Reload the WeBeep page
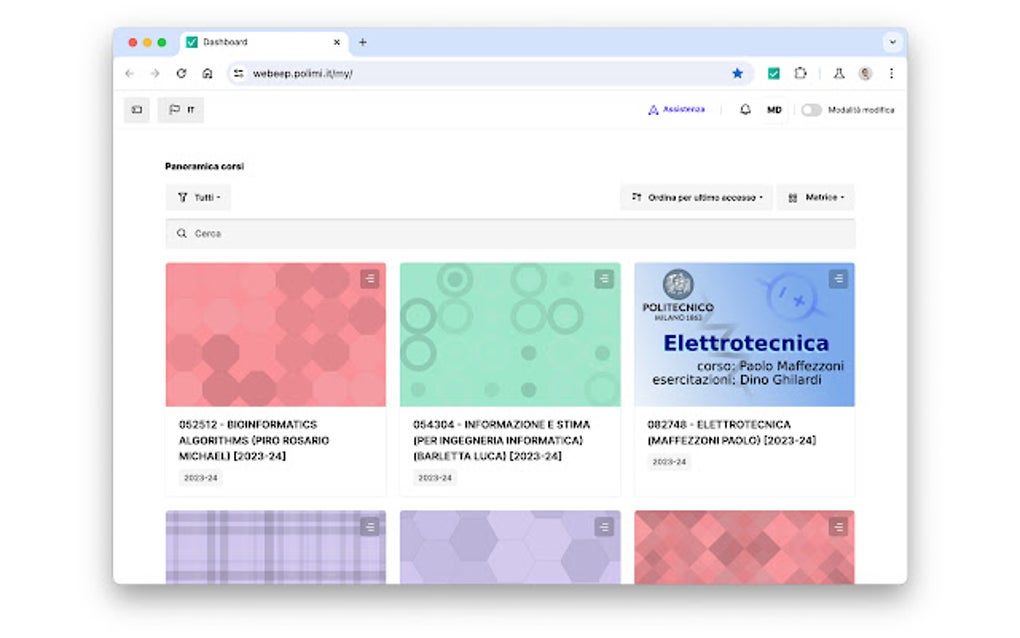The height and width of the screenshot is (638, 1020). click(x=181, y=73)
